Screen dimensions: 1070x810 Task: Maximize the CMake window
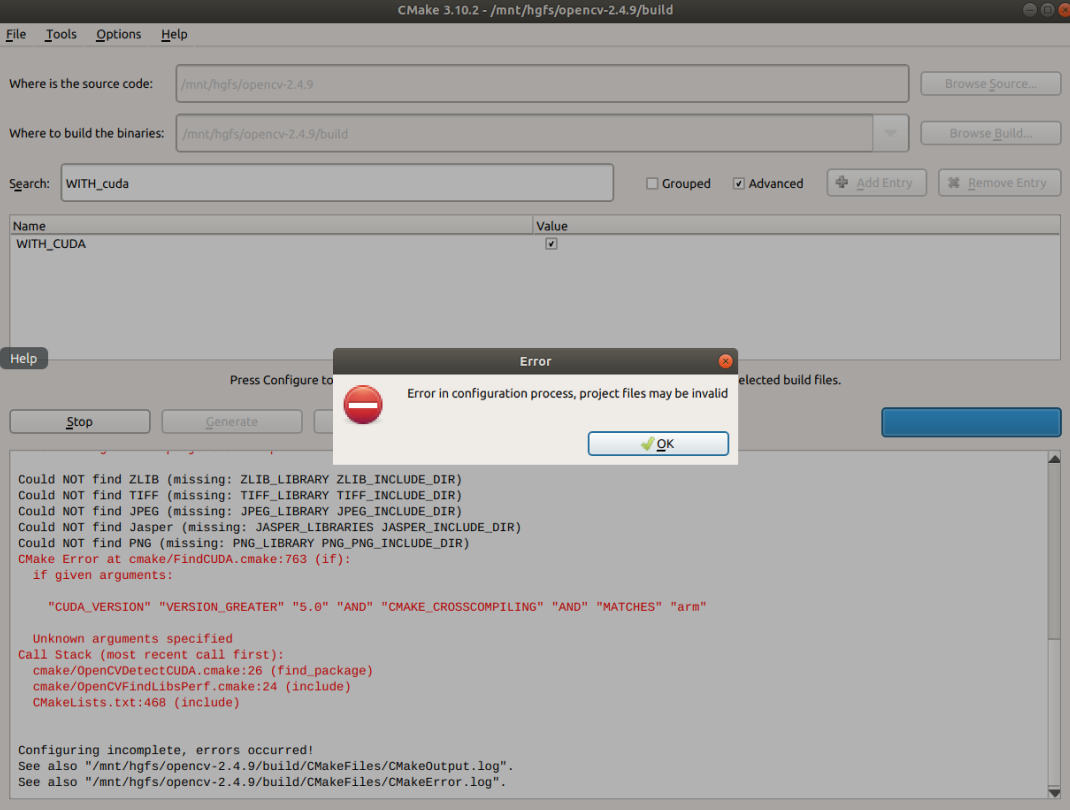(x=1047, y=10)
